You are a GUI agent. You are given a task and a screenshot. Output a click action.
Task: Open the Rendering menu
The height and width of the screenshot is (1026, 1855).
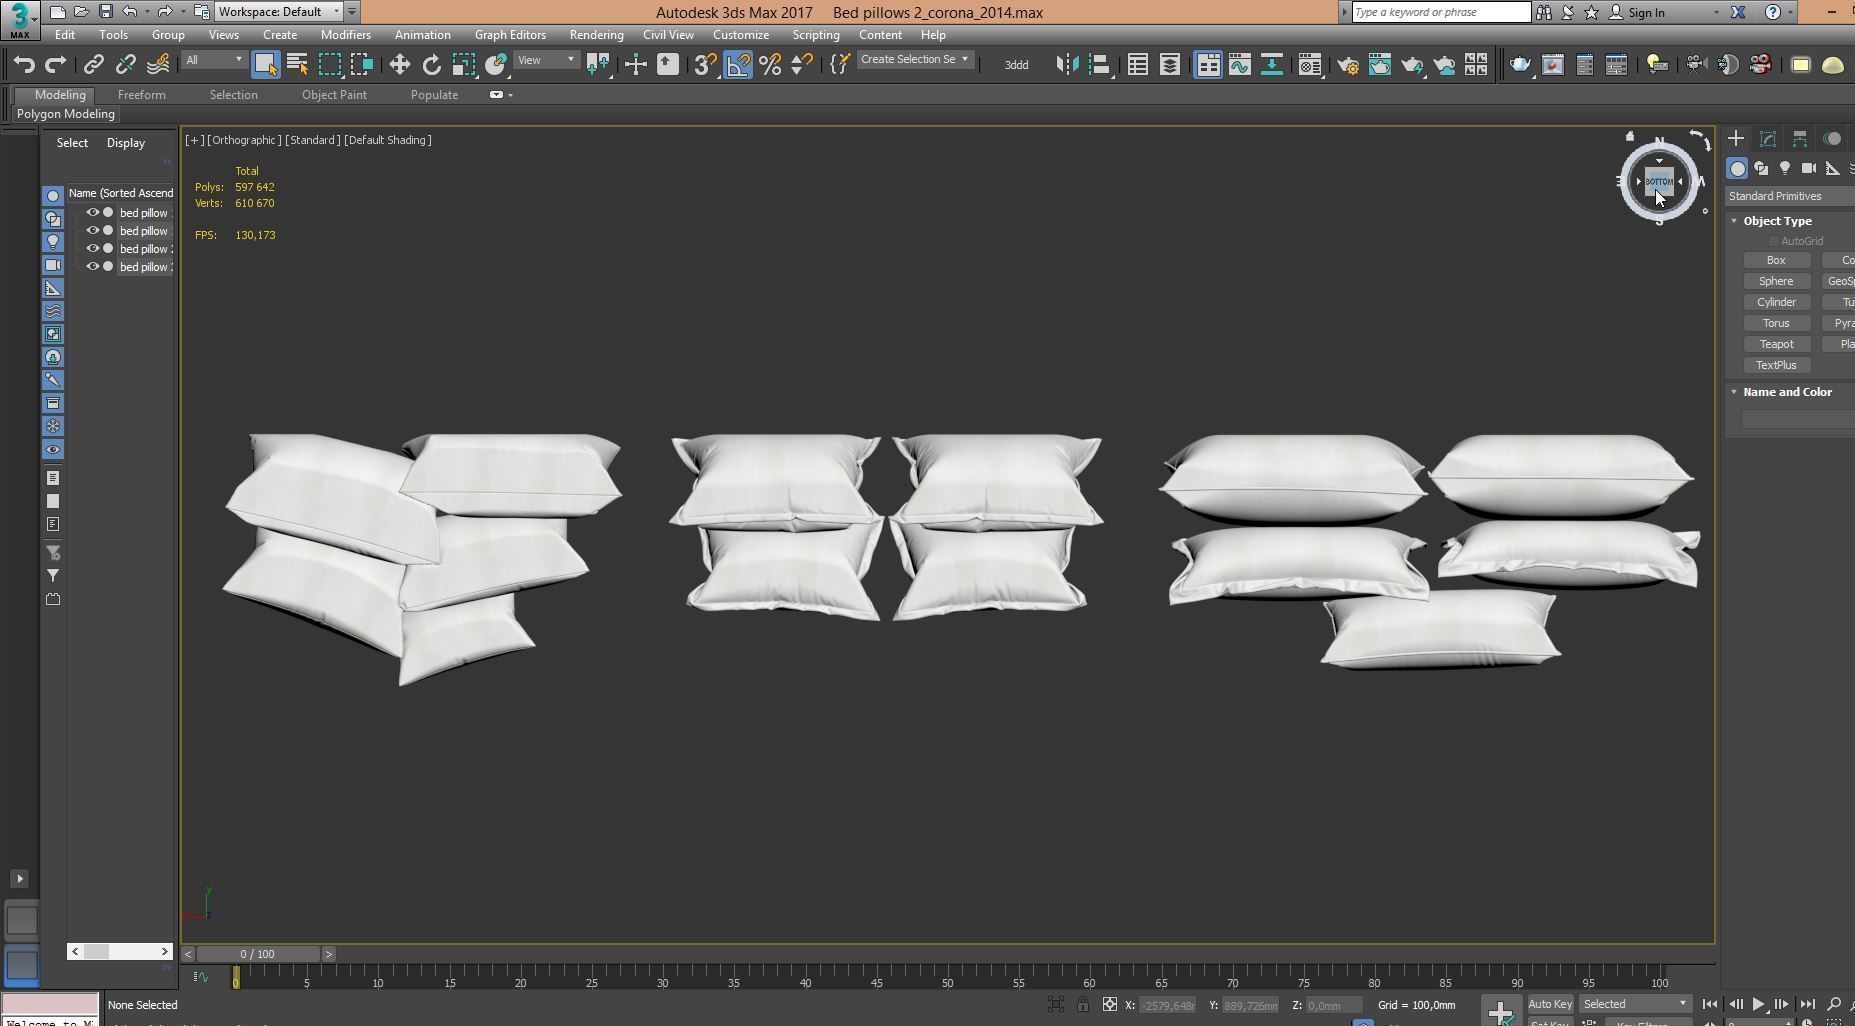click(596, 35)
